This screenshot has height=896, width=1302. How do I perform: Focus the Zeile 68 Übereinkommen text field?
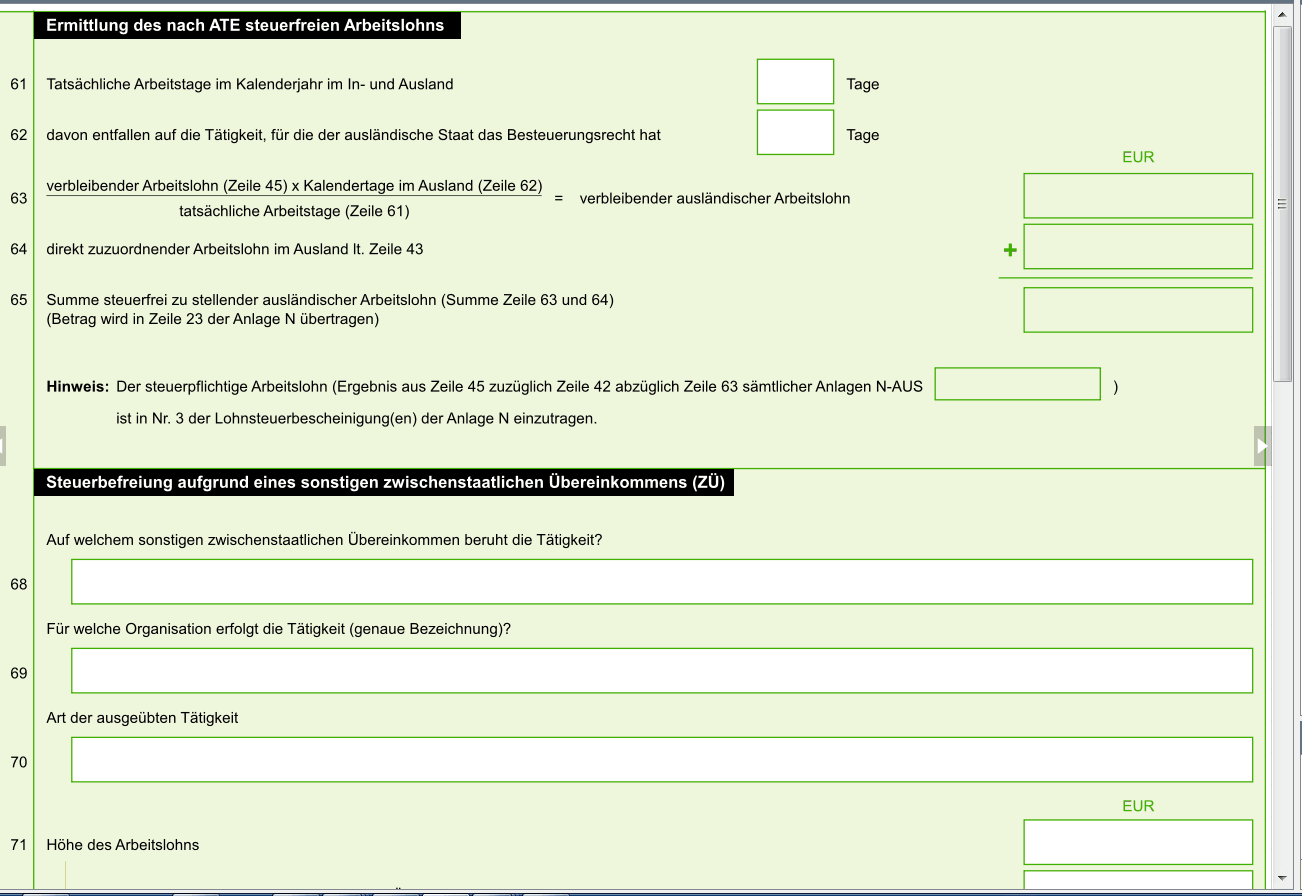point(662,582)
